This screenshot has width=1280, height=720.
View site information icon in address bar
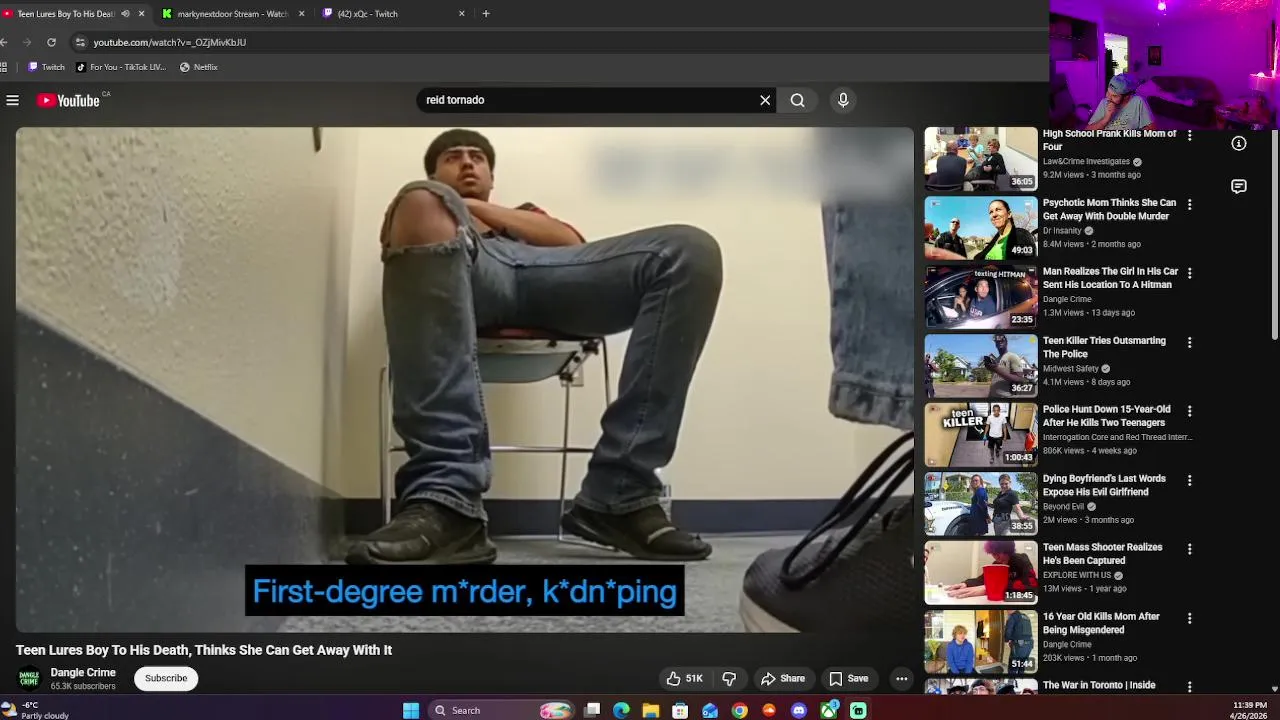(80, 42)
